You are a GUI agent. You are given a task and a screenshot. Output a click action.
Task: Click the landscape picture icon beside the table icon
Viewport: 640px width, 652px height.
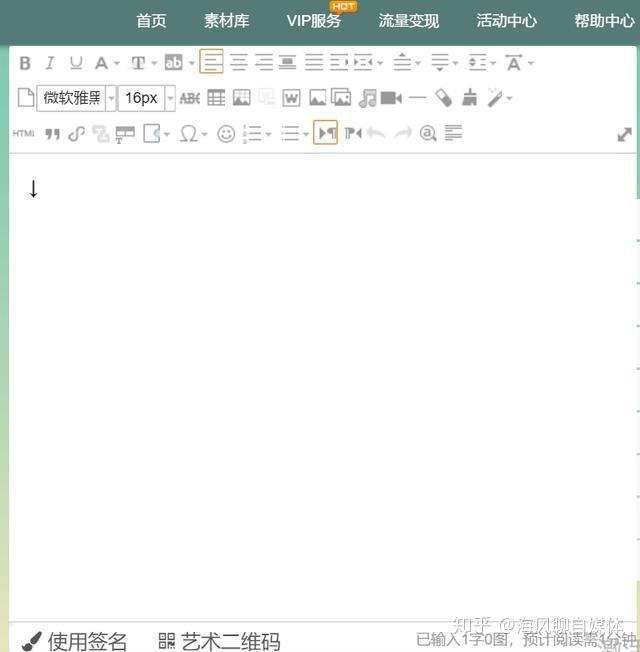(x=242, y=98)
